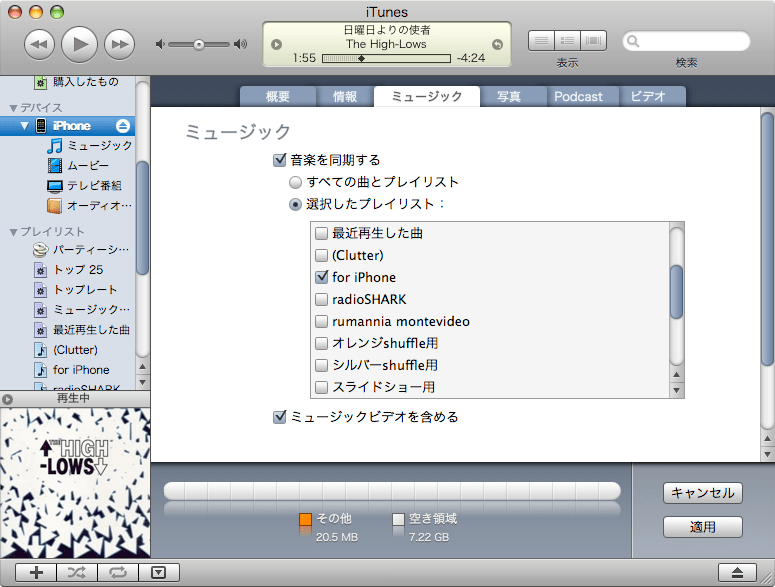The width and height of the screenshot is (775, 587).
Task: Click the orange その他 capacity swatch
Action: tap(305, 520)
